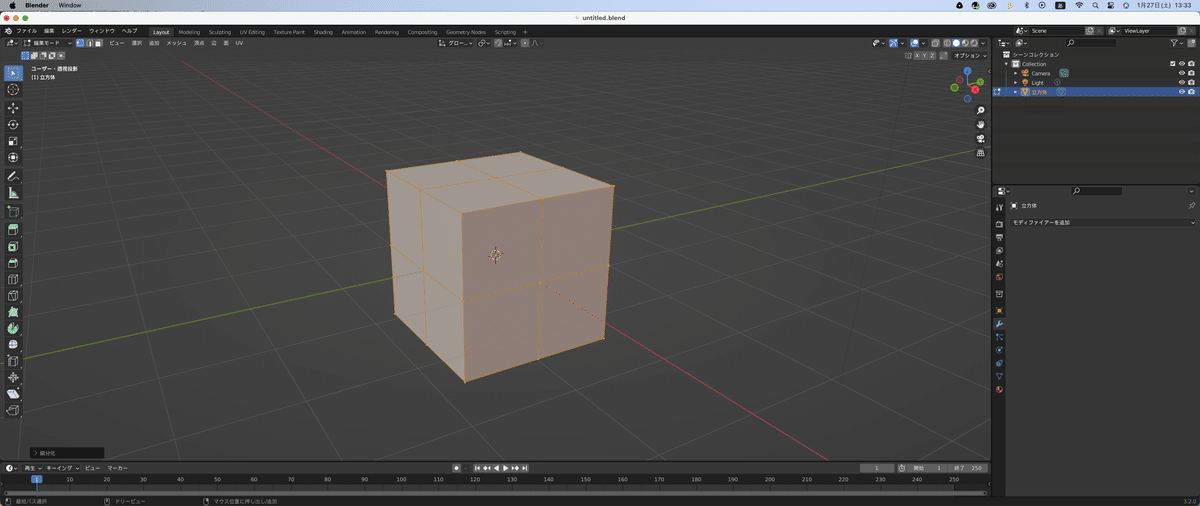Hide the Light object in viewport

(1181, 82)
